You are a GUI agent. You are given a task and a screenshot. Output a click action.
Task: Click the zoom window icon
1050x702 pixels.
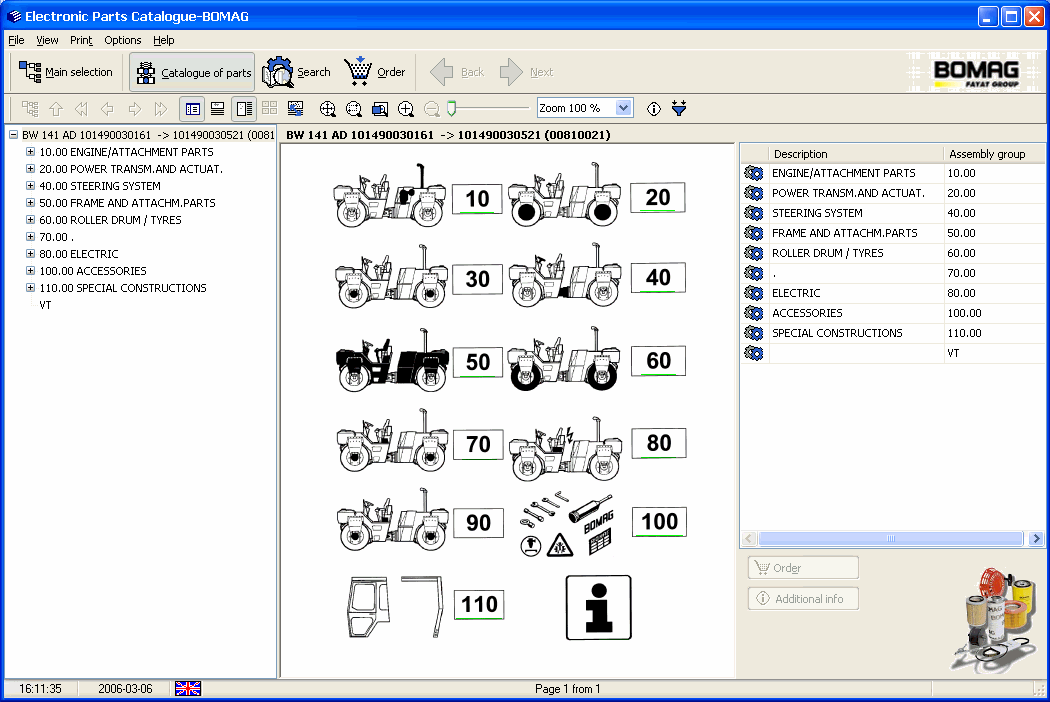[380, 109]
